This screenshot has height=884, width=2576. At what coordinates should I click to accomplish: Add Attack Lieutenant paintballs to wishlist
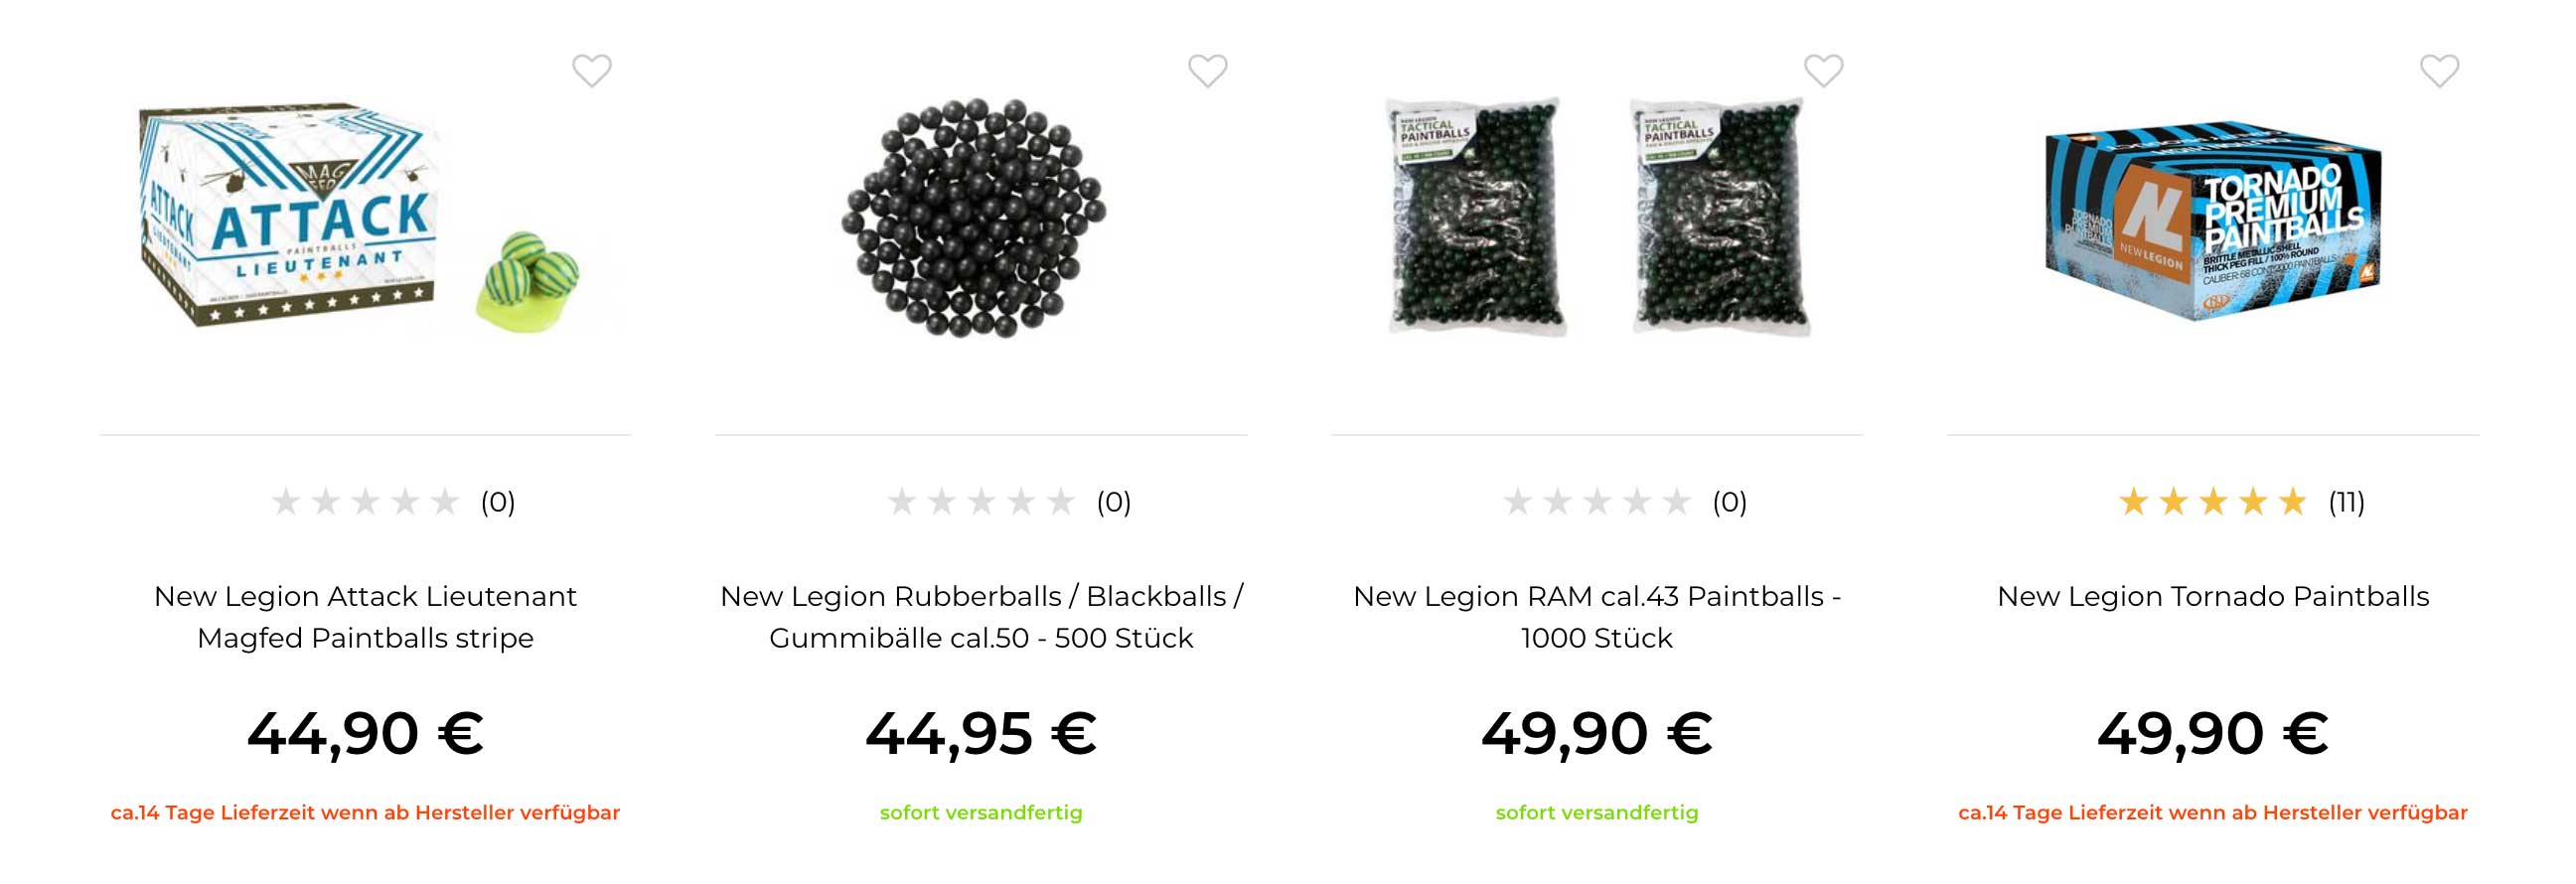click(x=591, y=71)
